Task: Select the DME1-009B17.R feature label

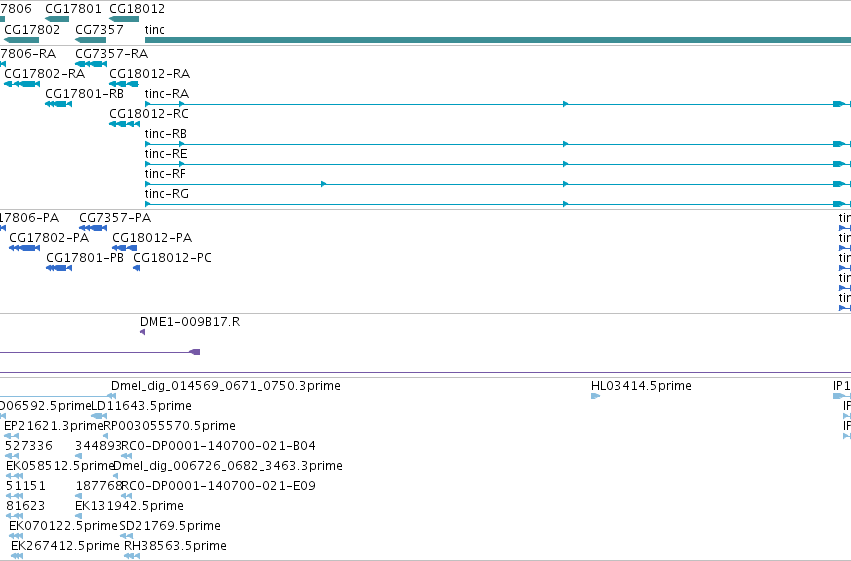Action: (x=190, y=322)
